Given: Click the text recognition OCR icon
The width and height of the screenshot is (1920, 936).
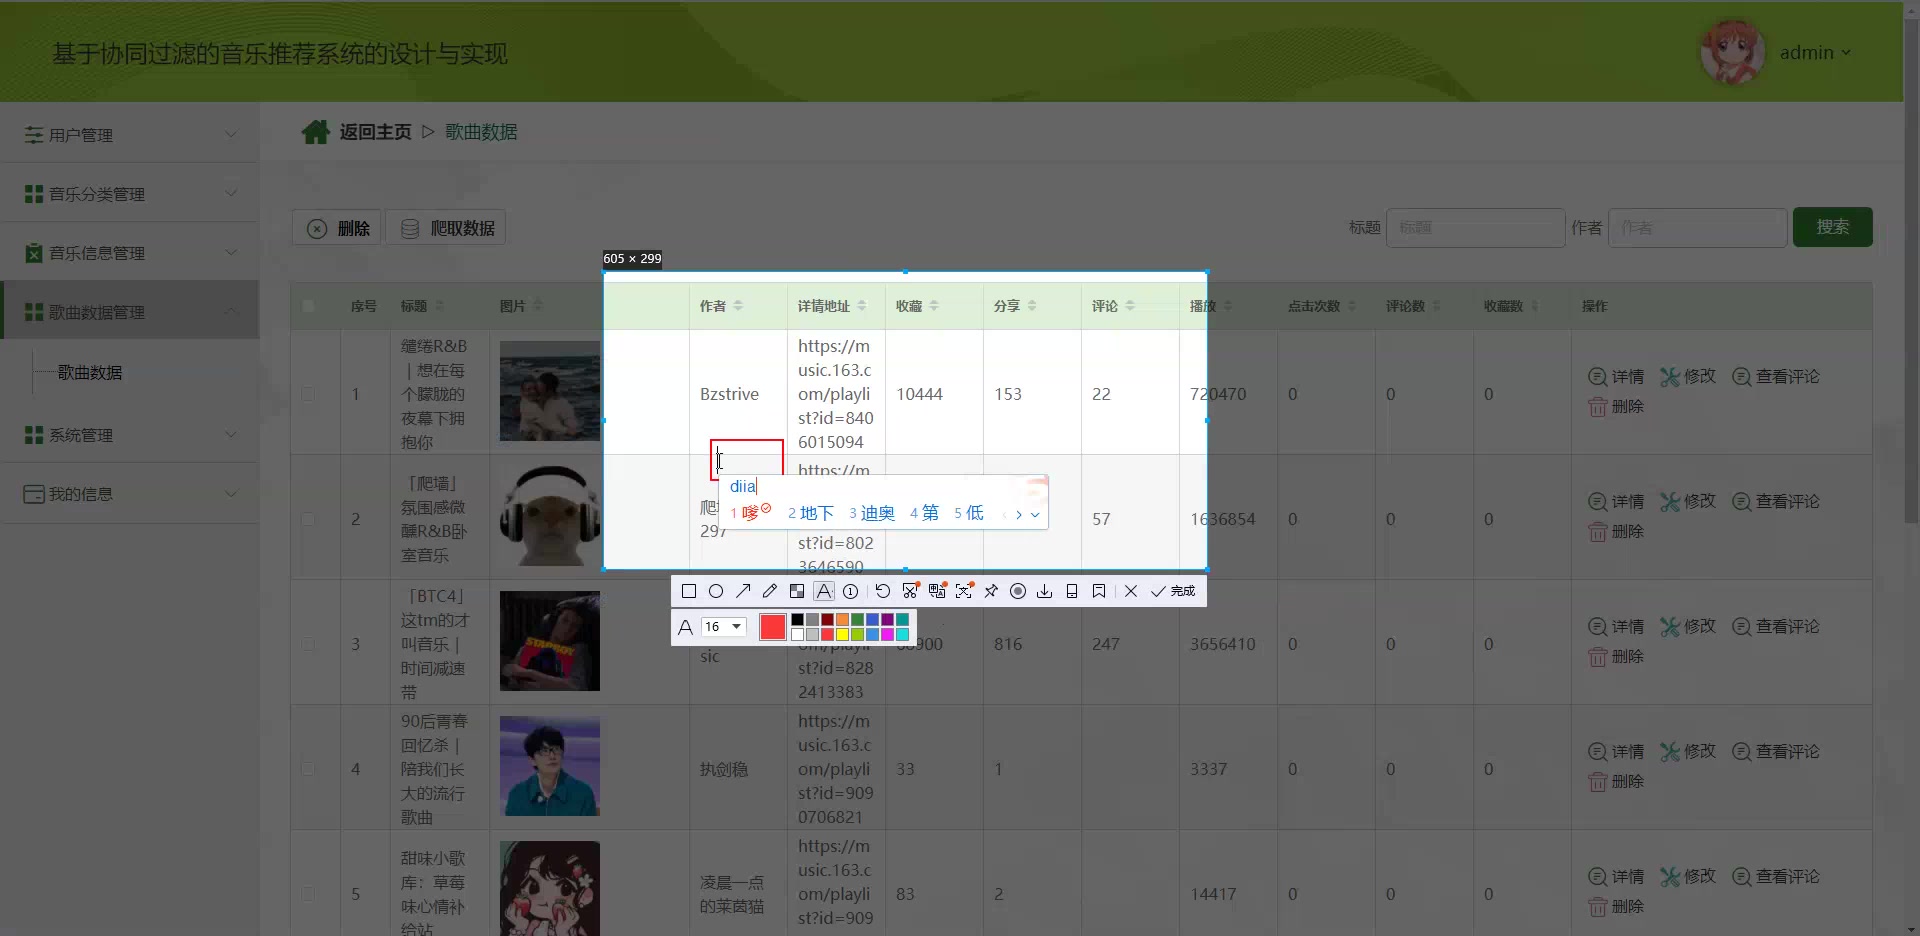Looking at the screenshot, I should pos(964,591).
